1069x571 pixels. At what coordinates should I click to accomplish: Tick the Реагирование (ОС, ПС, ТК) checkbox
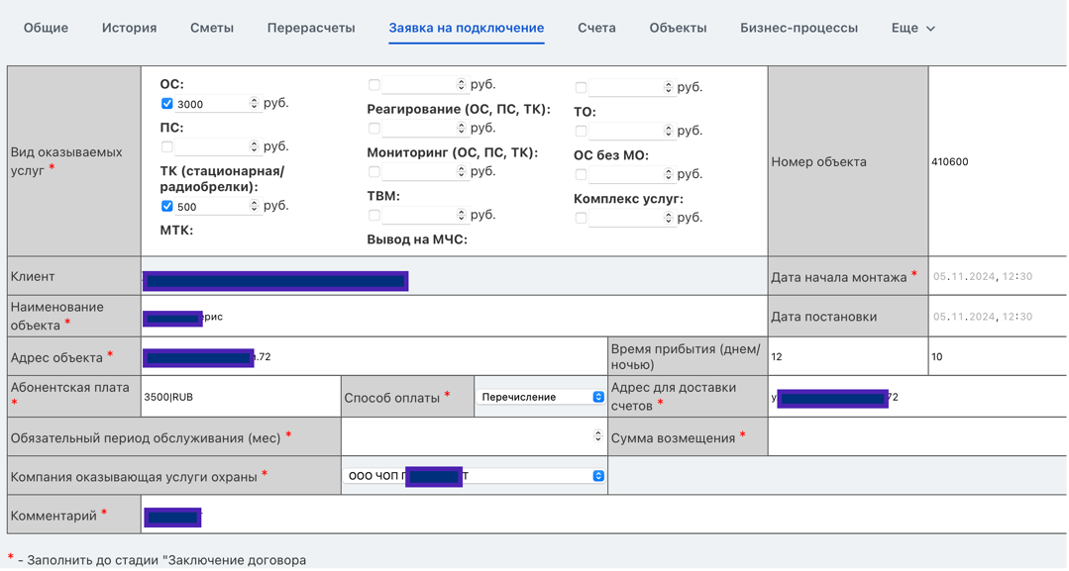pos(374,128)
